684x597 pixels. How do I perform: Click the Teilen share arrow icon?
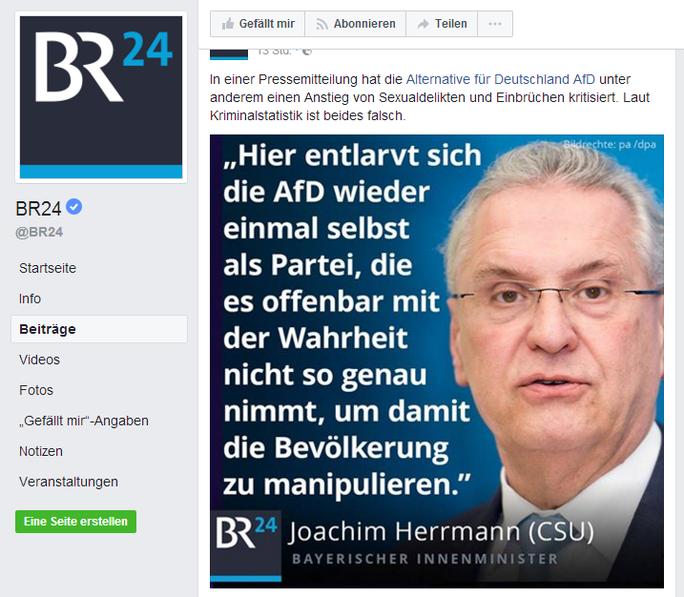point(423,24)
